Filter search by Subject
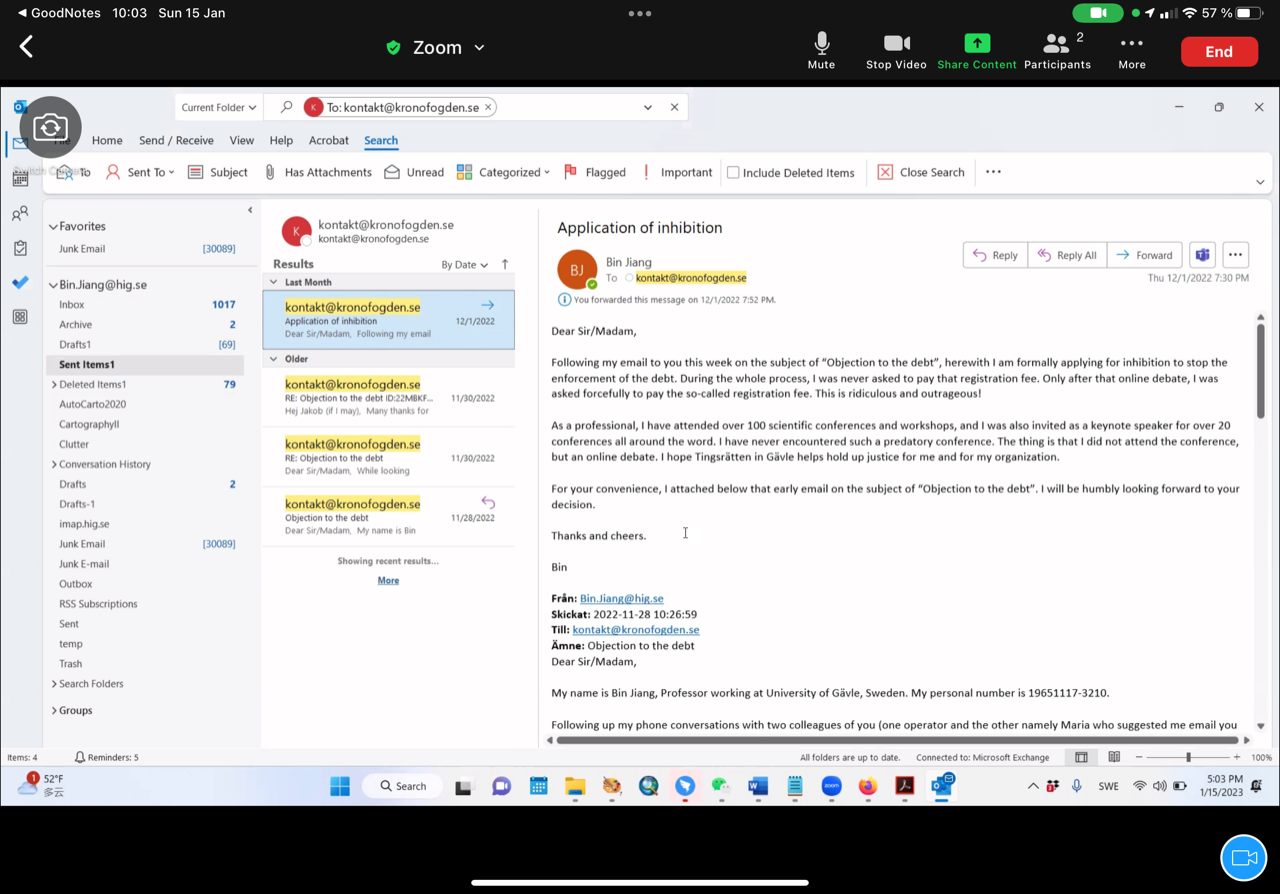The image size is (1280, 894). (217, 172)
